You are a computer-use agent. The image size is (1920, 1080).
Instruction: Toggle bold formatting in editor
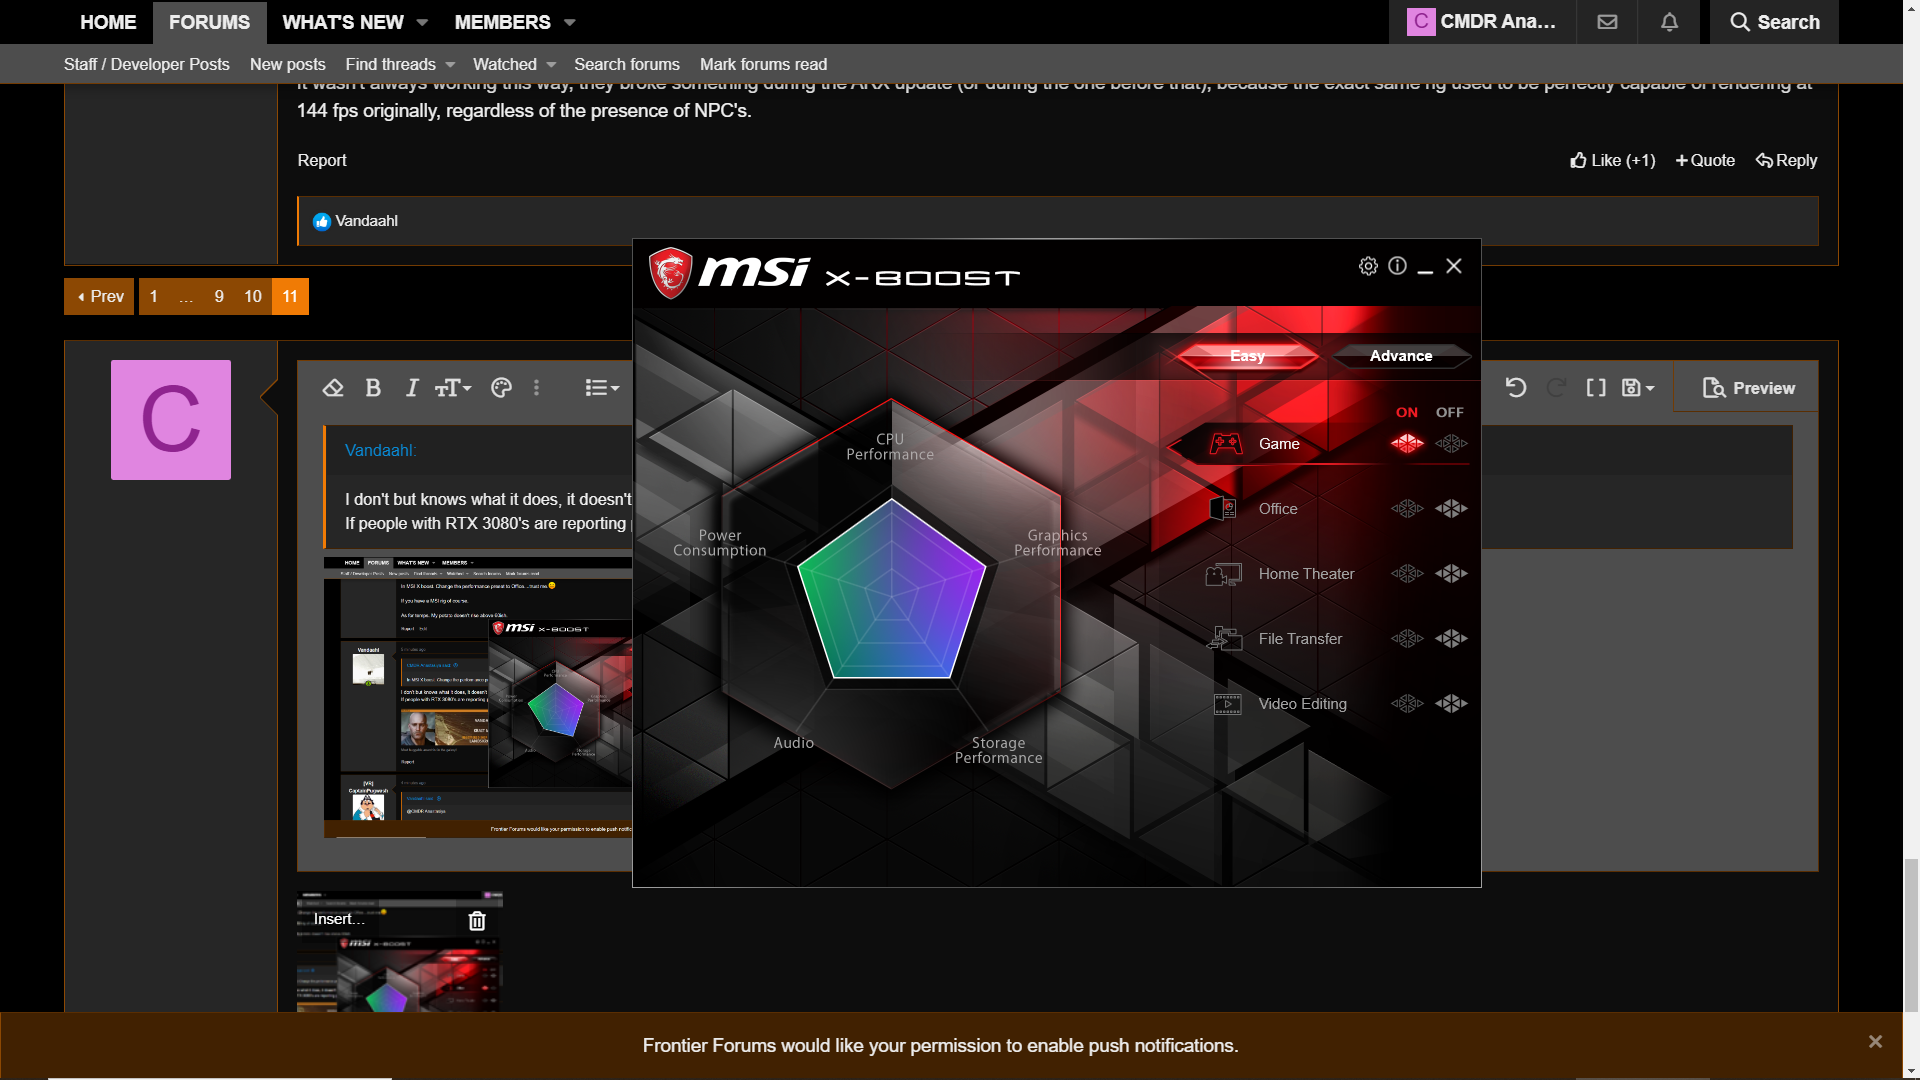(373, 388)
